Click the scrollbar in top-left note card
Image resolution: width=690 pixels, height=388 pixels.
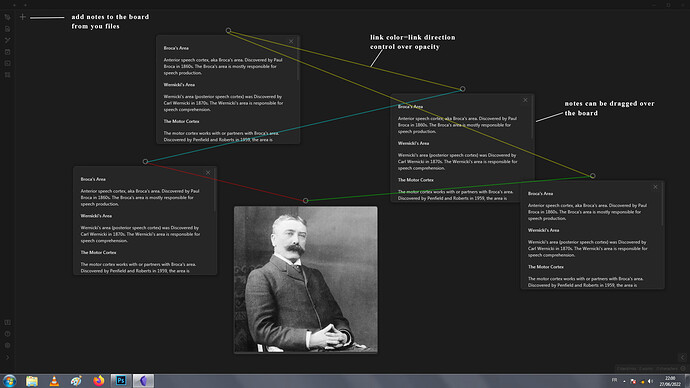click(298, 59)
